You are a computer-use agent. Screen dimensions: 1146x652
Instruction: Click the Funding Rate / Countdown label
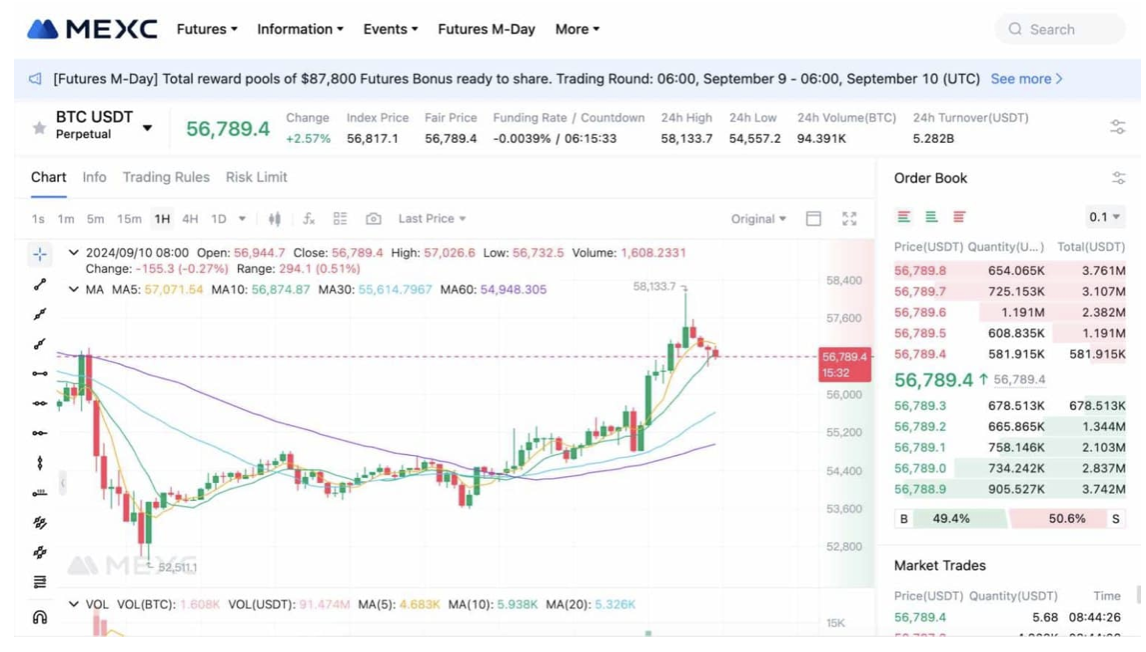click(569, 118)
